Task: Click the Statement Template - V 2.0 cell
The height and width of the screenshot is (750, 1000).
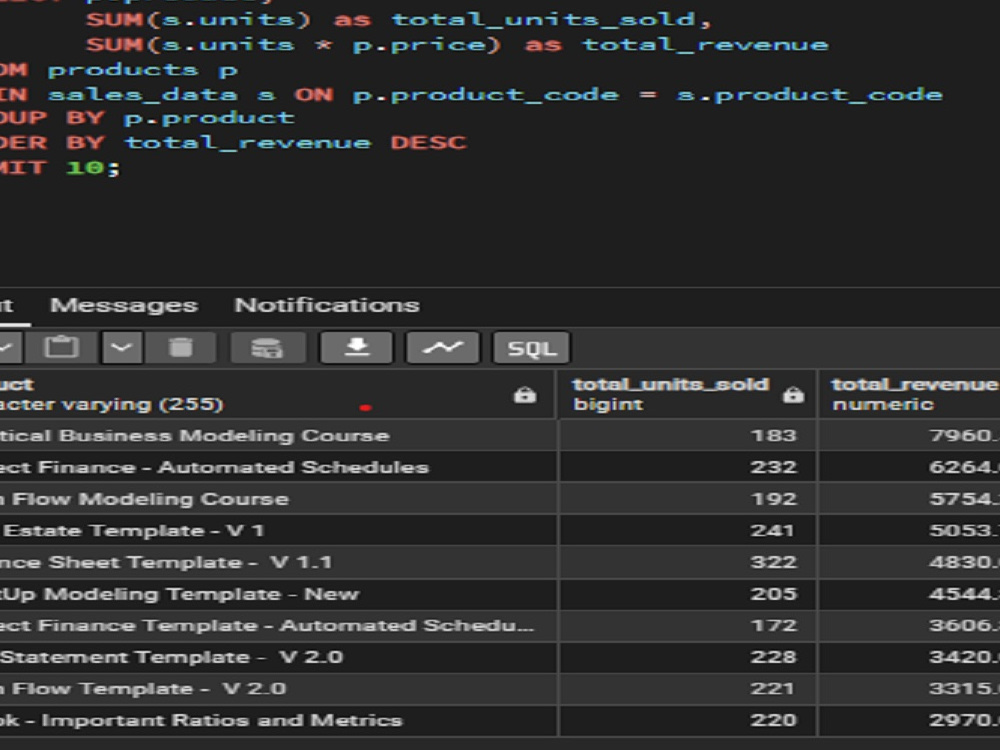Action: click(277, 657)
